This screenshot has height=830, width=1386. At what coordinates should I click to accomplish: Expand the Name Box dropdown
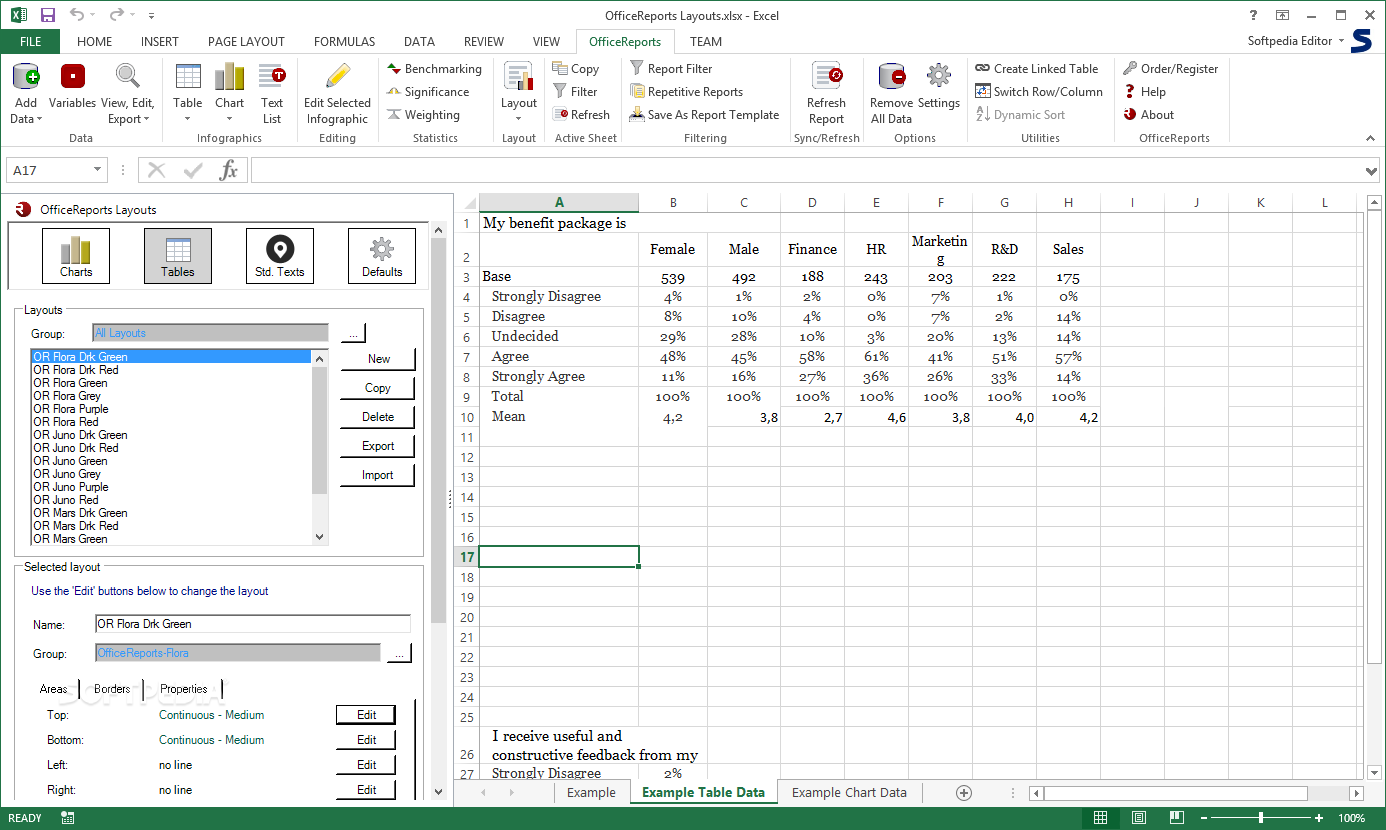coord(97,170)
